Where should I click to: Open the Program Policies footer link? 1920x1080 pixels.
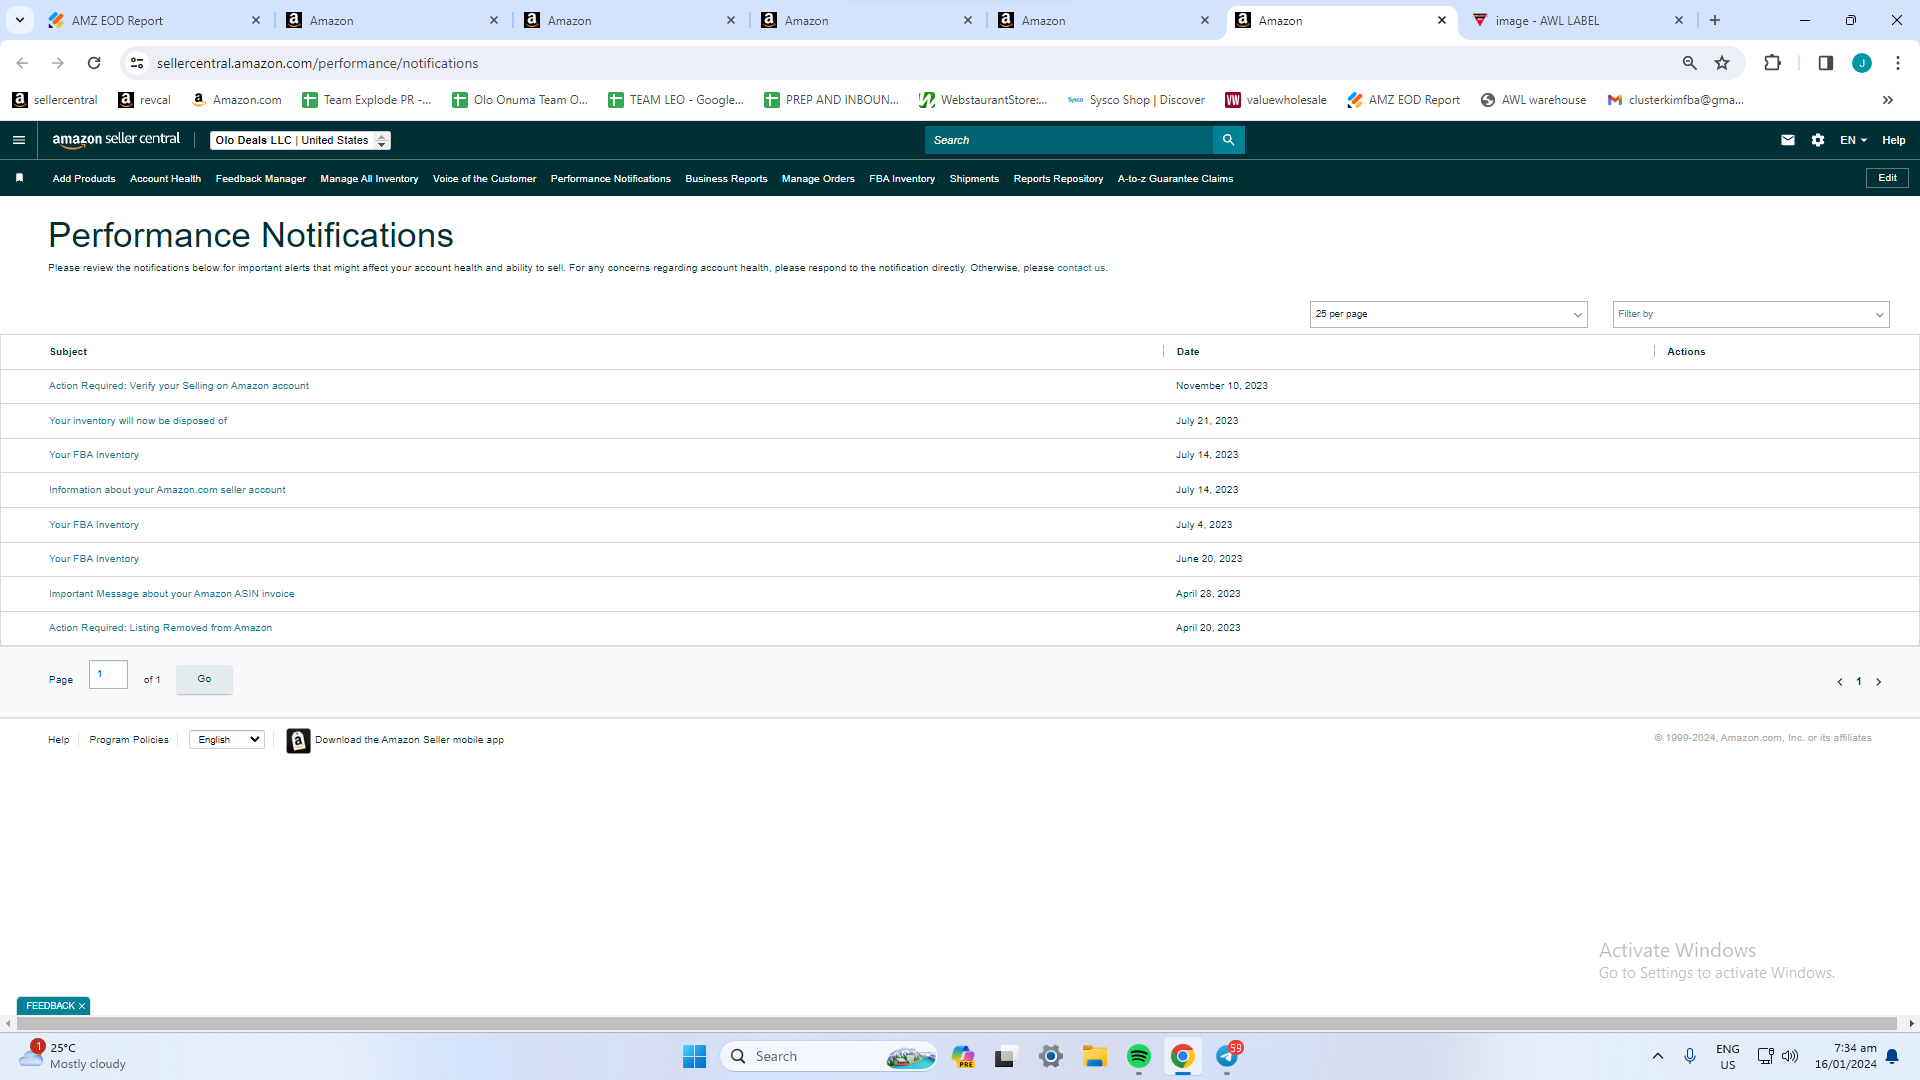pos(129,740)
